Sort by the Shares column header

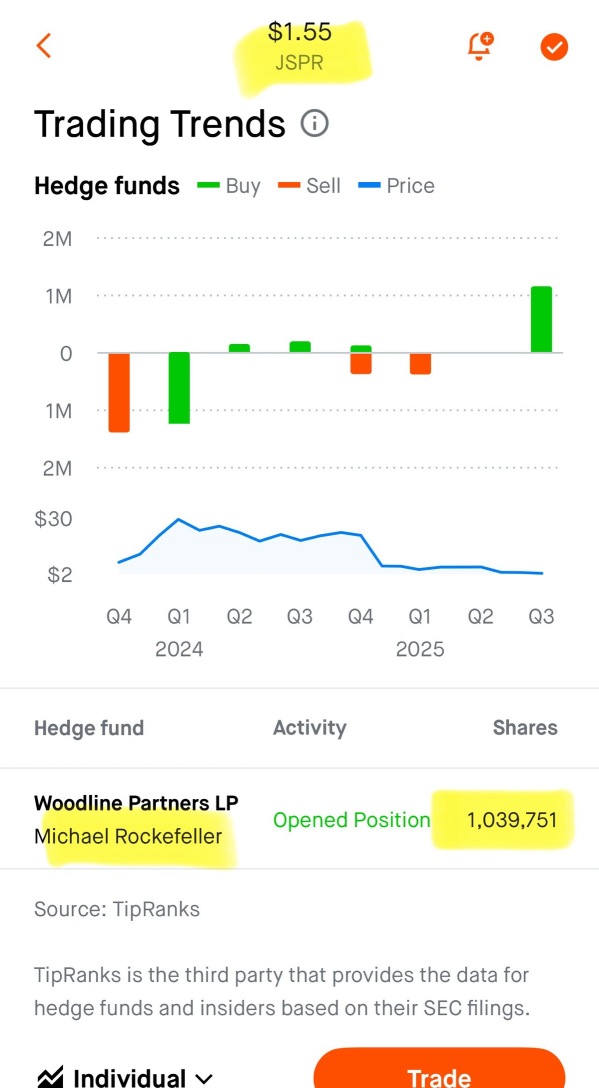pos(525,728)
